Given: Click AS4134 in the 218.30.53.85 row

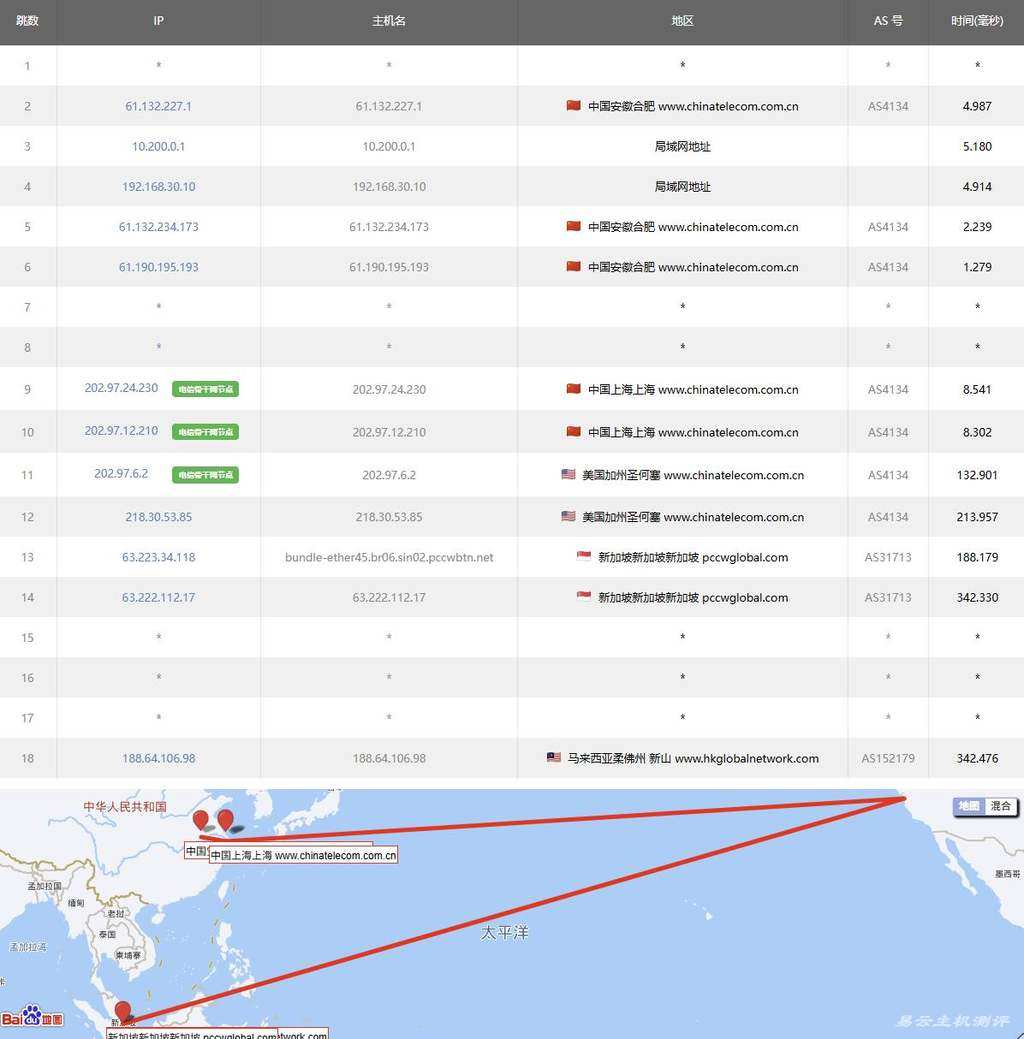Looking at the screenshot, I should click(x=887, y=517).
